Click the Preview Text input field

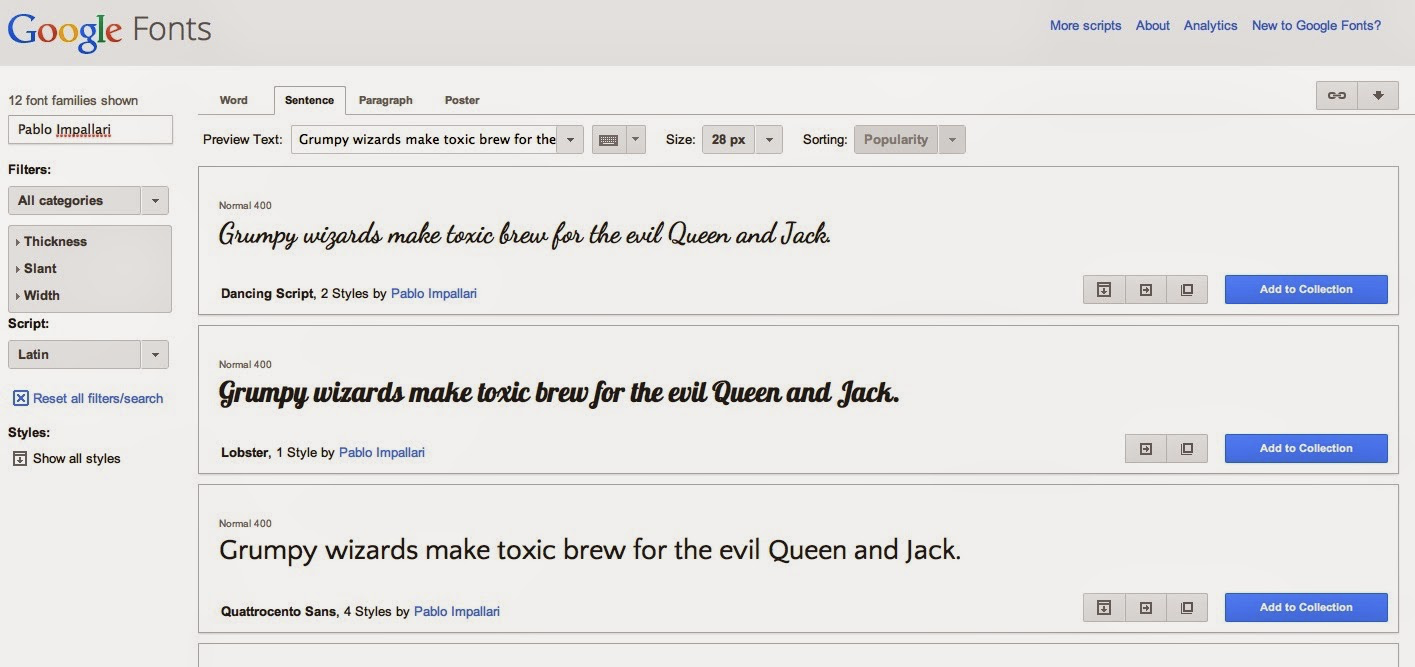point(425,140)
